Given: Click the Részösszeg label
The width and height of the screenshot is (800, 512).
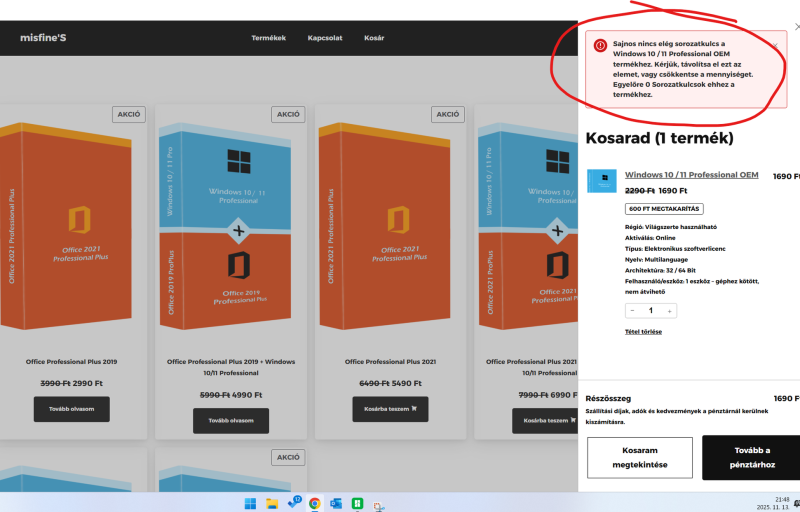Looking at the screenshot, I should coord(608,398).
